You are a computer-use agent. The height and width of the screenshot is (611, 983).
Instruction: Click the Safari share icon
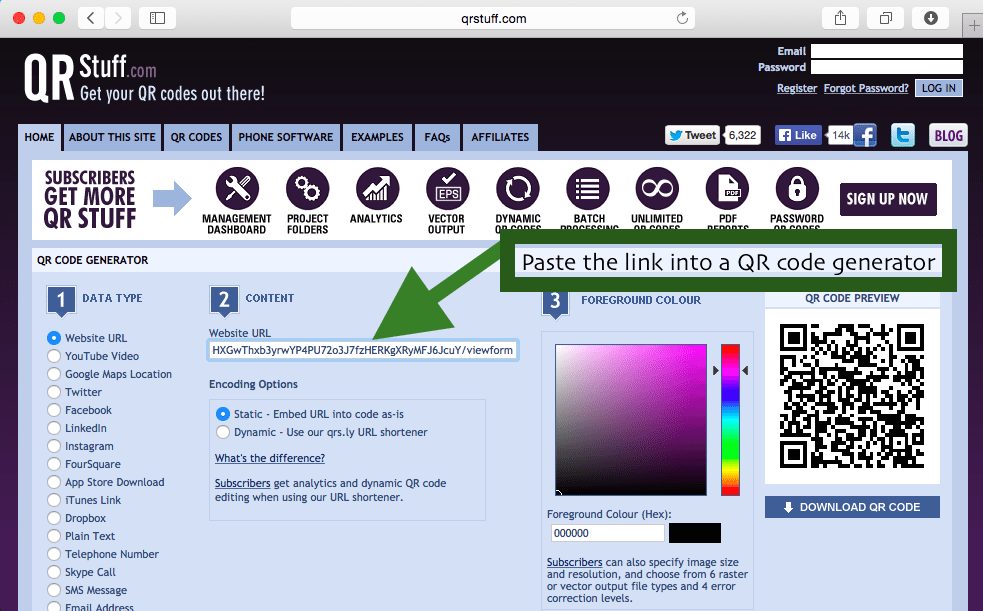click(x=840, y=18)
